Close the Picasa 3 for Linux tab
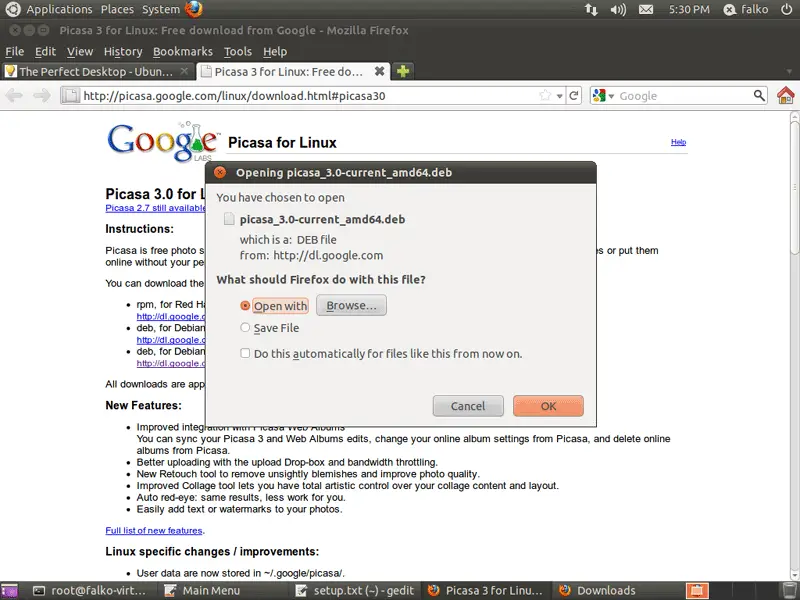 (380, 71)
